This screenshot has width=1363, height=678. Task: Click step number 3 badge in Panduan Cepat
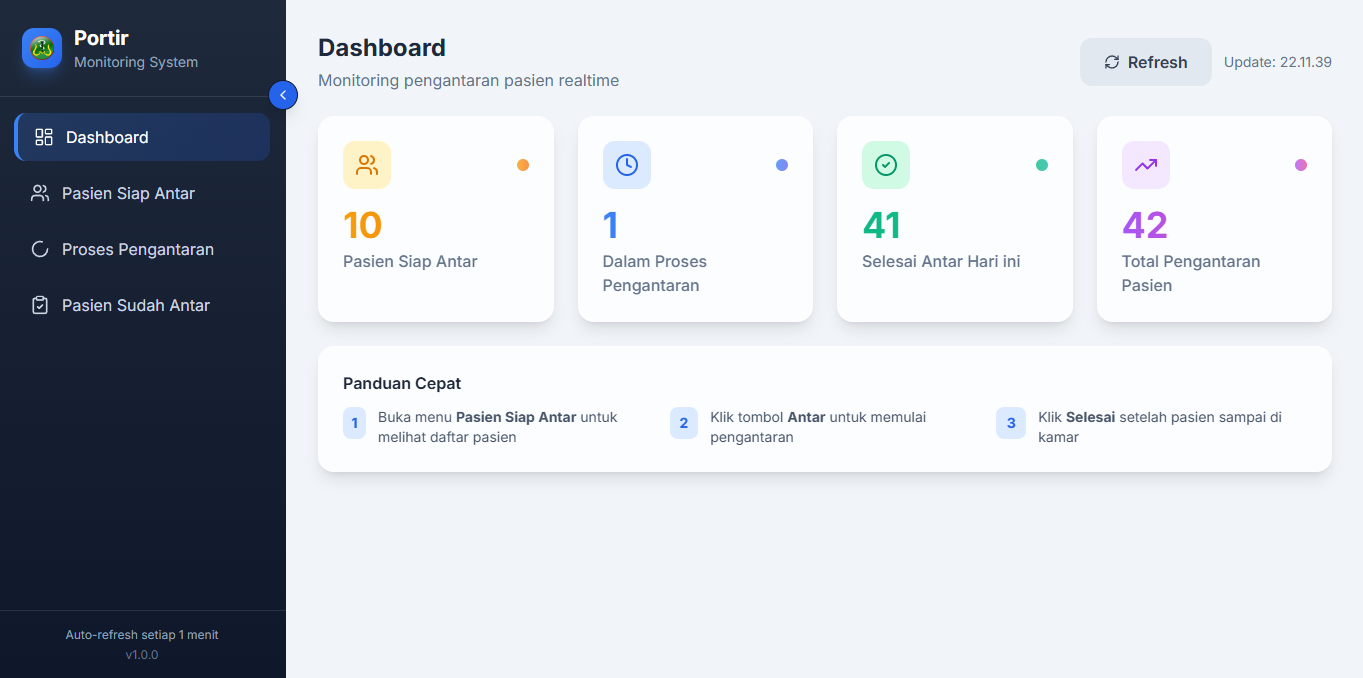coord(1011,423)
